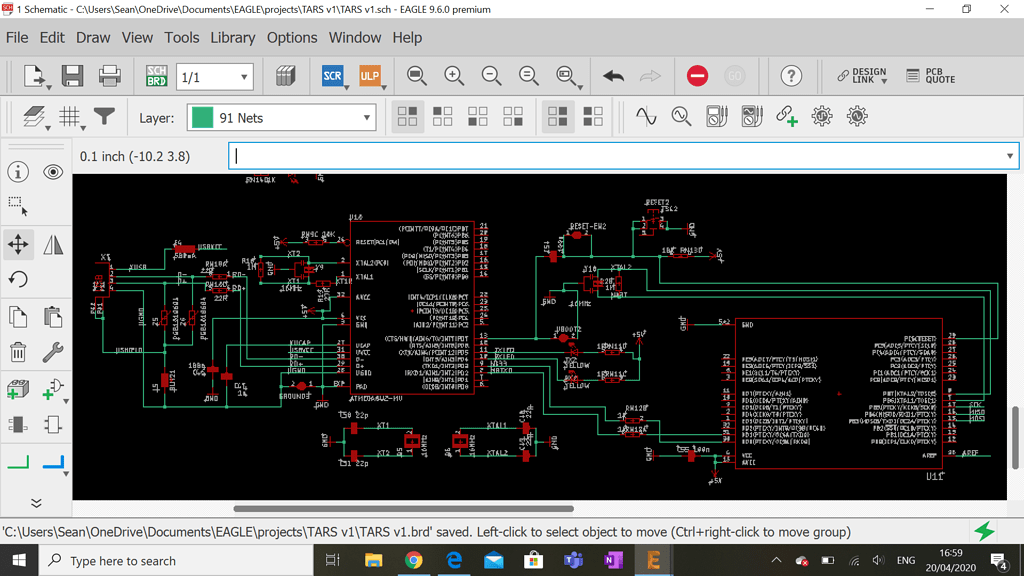Open the SCR script tool
This screenshot has width=1024, height=576.
pos(332,75)
